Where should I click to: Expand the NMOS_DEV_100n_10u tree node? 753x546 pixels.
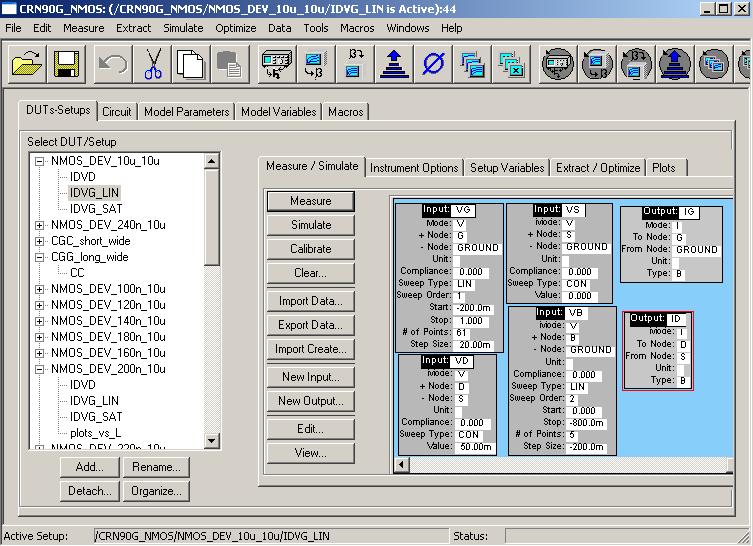point(40,289)
